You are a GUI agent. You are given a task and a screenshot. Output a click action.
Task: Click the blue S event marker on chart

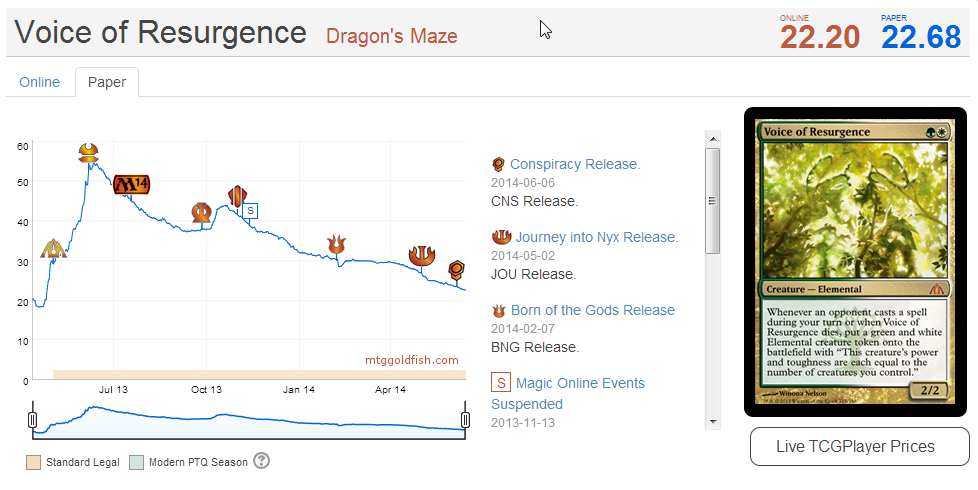251,210
